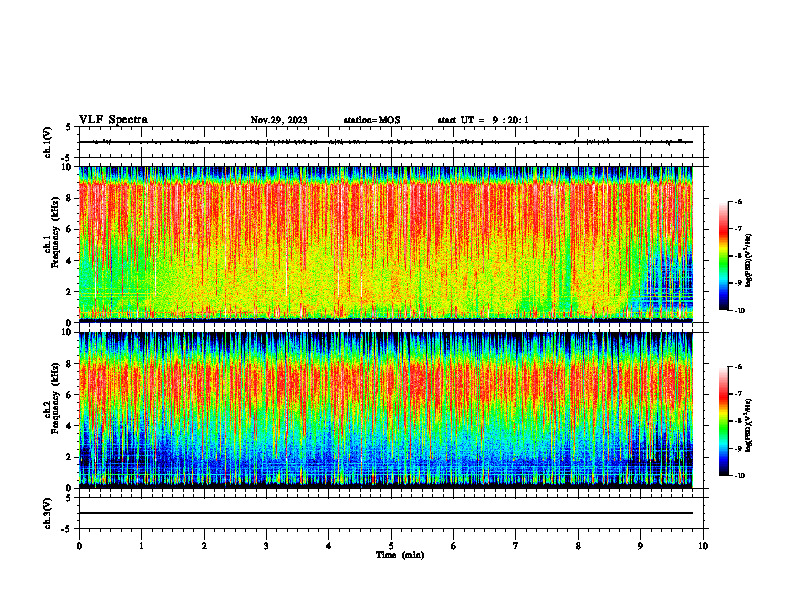Click the "2" kHz tick on ch.1 frequency axis
792x612 pixels.
click(70, 292)
